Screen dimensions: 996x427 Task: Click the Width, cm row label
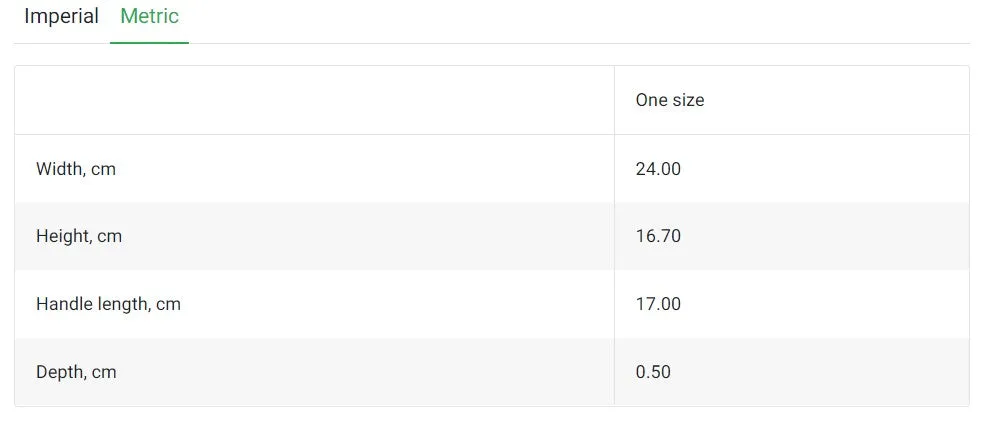point(76,169)
